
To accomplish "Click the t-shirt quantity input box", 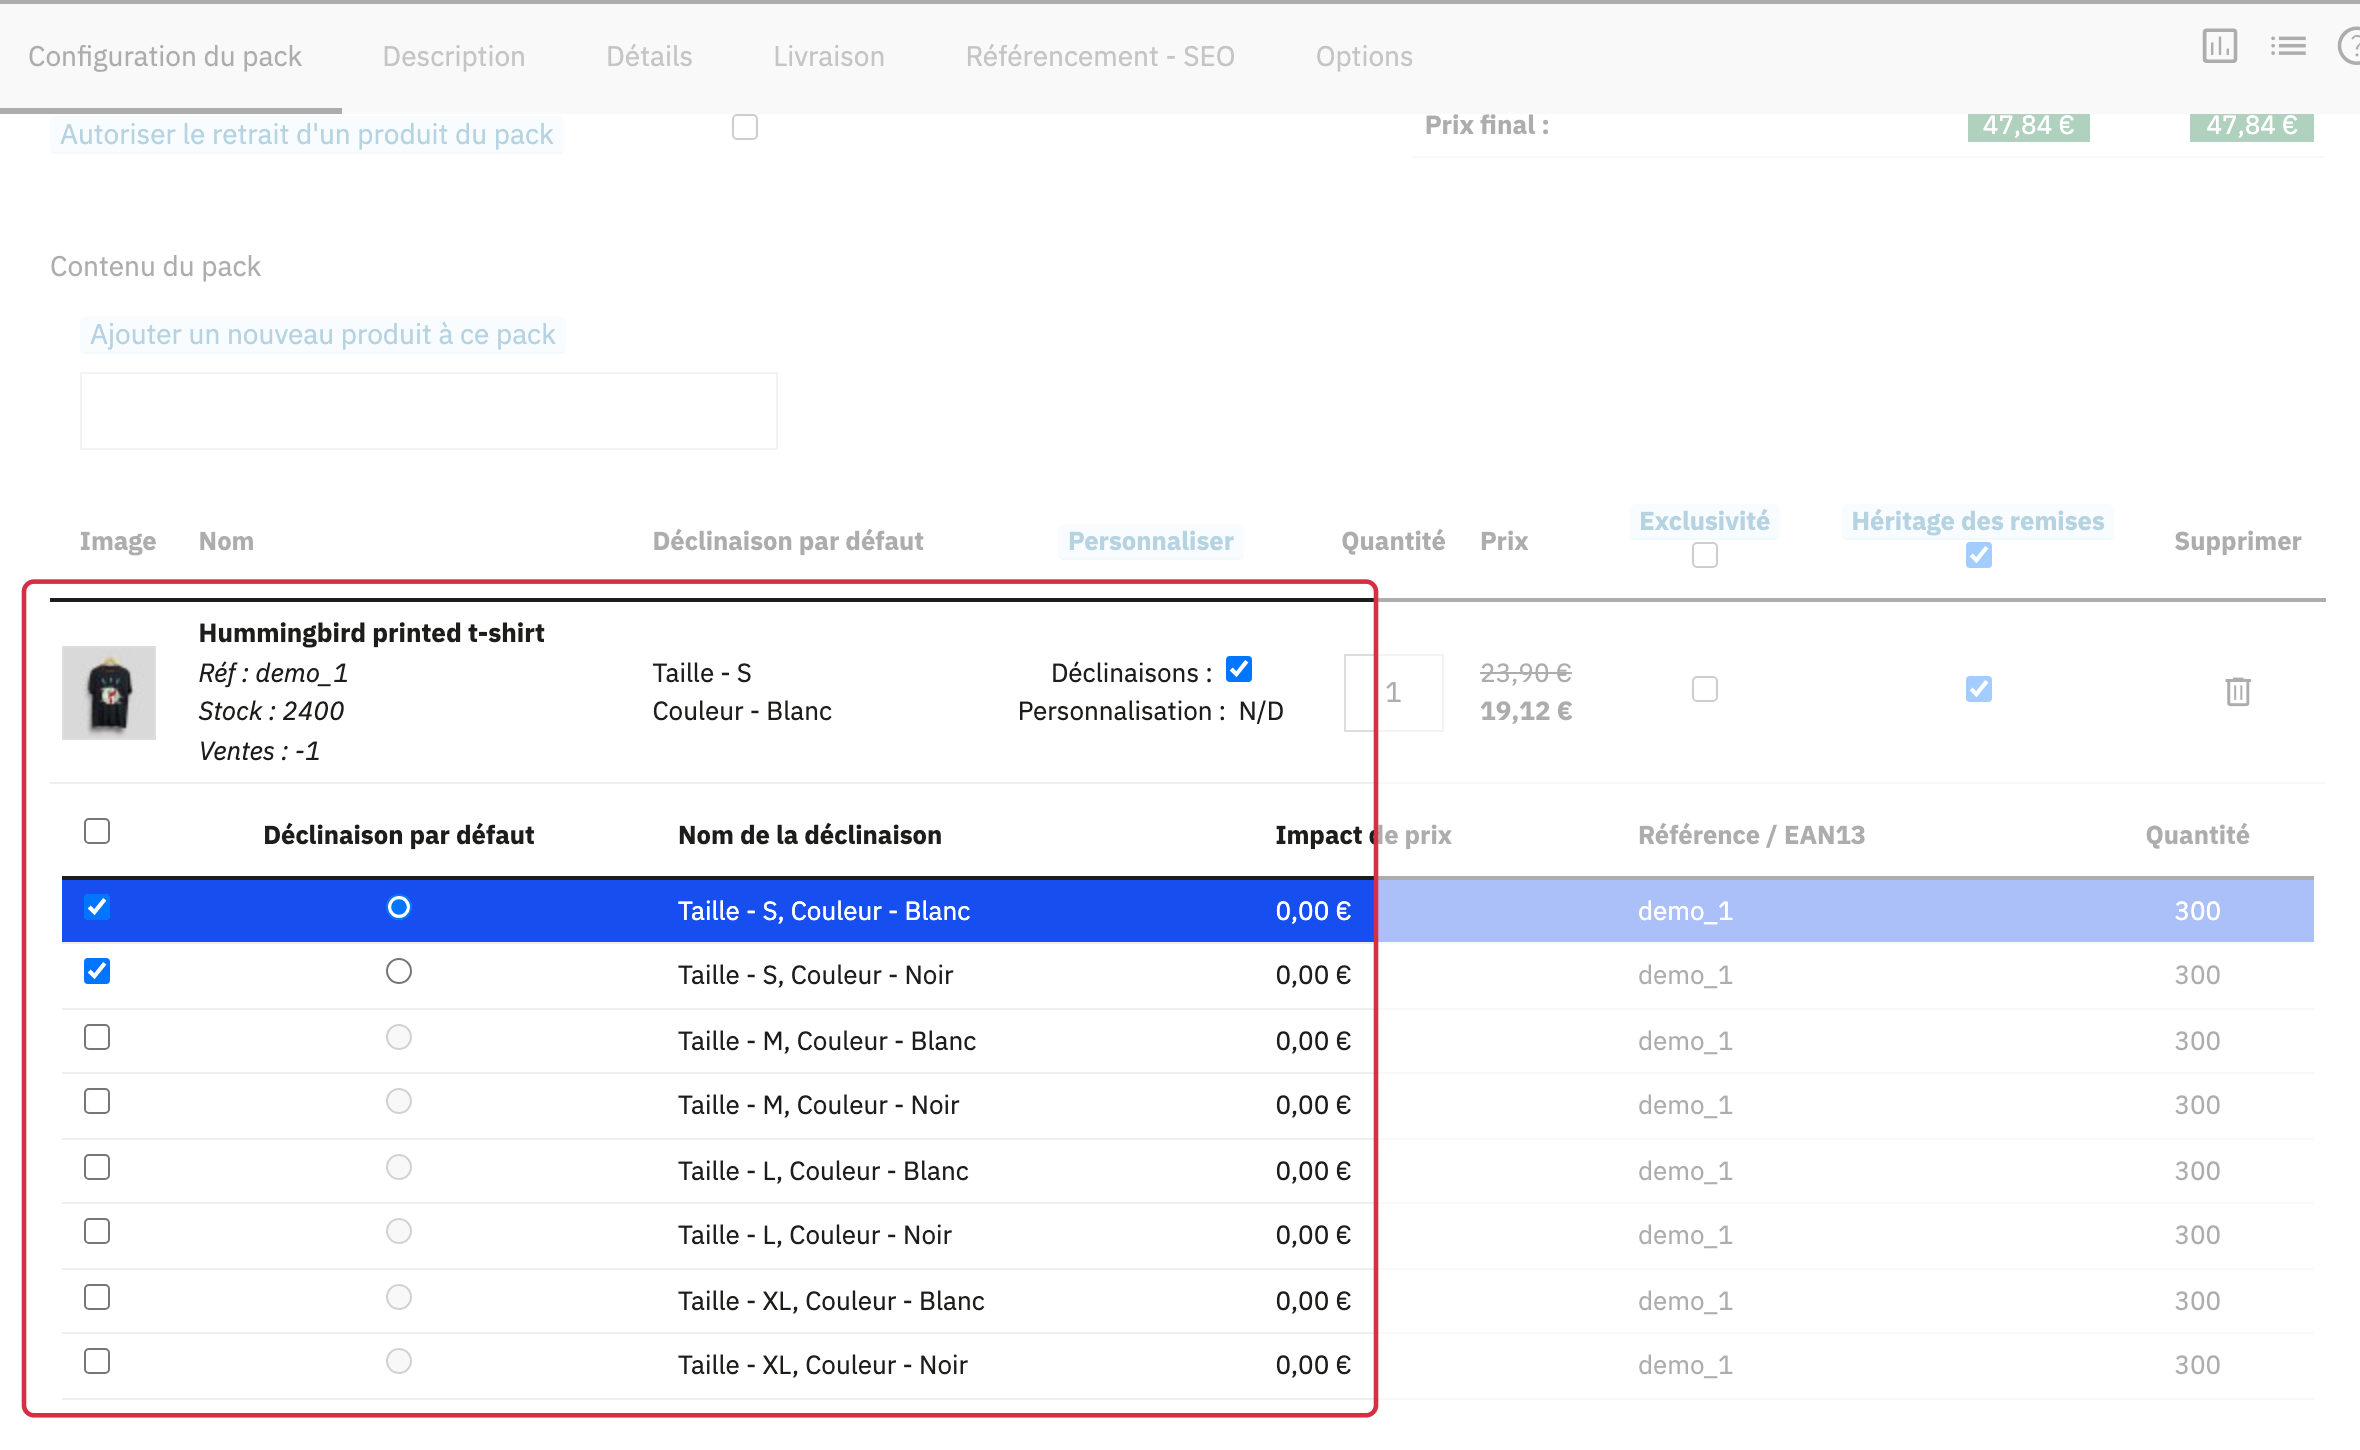I will click(x=1394, y=692).
